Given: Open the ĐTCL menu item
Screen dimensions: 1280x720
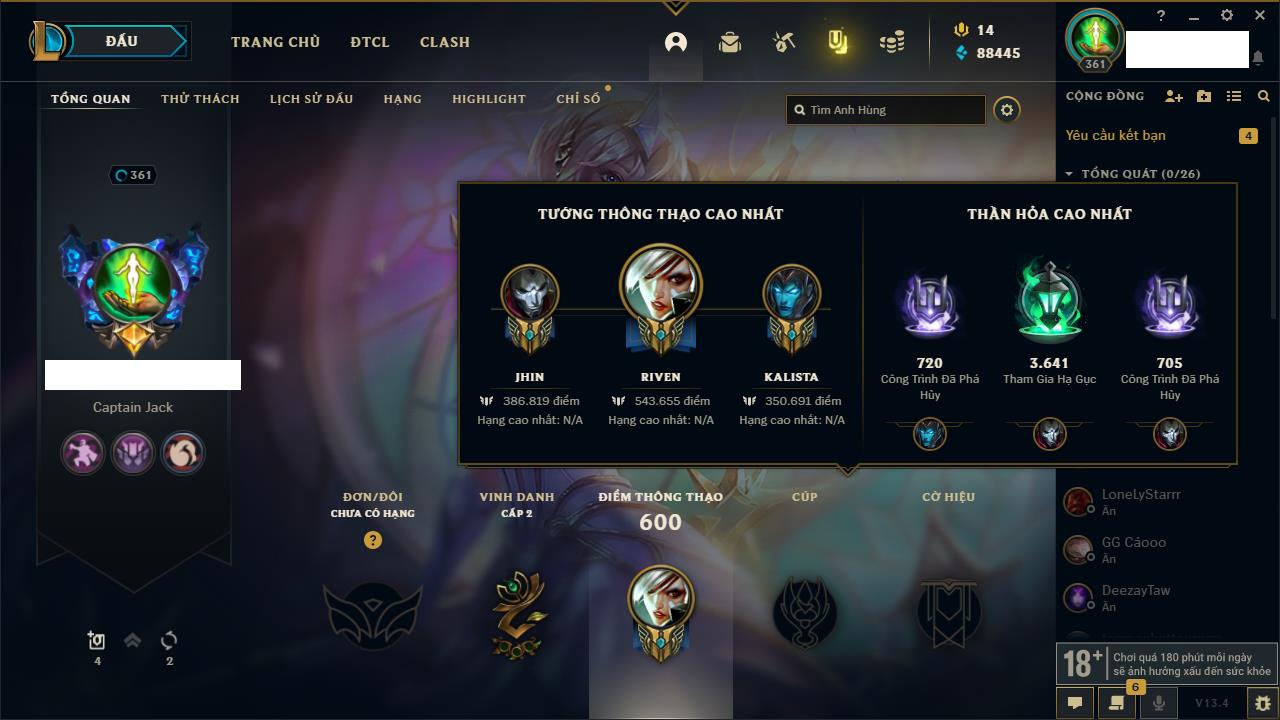Looking at the screenshot, I should point(370,42).
